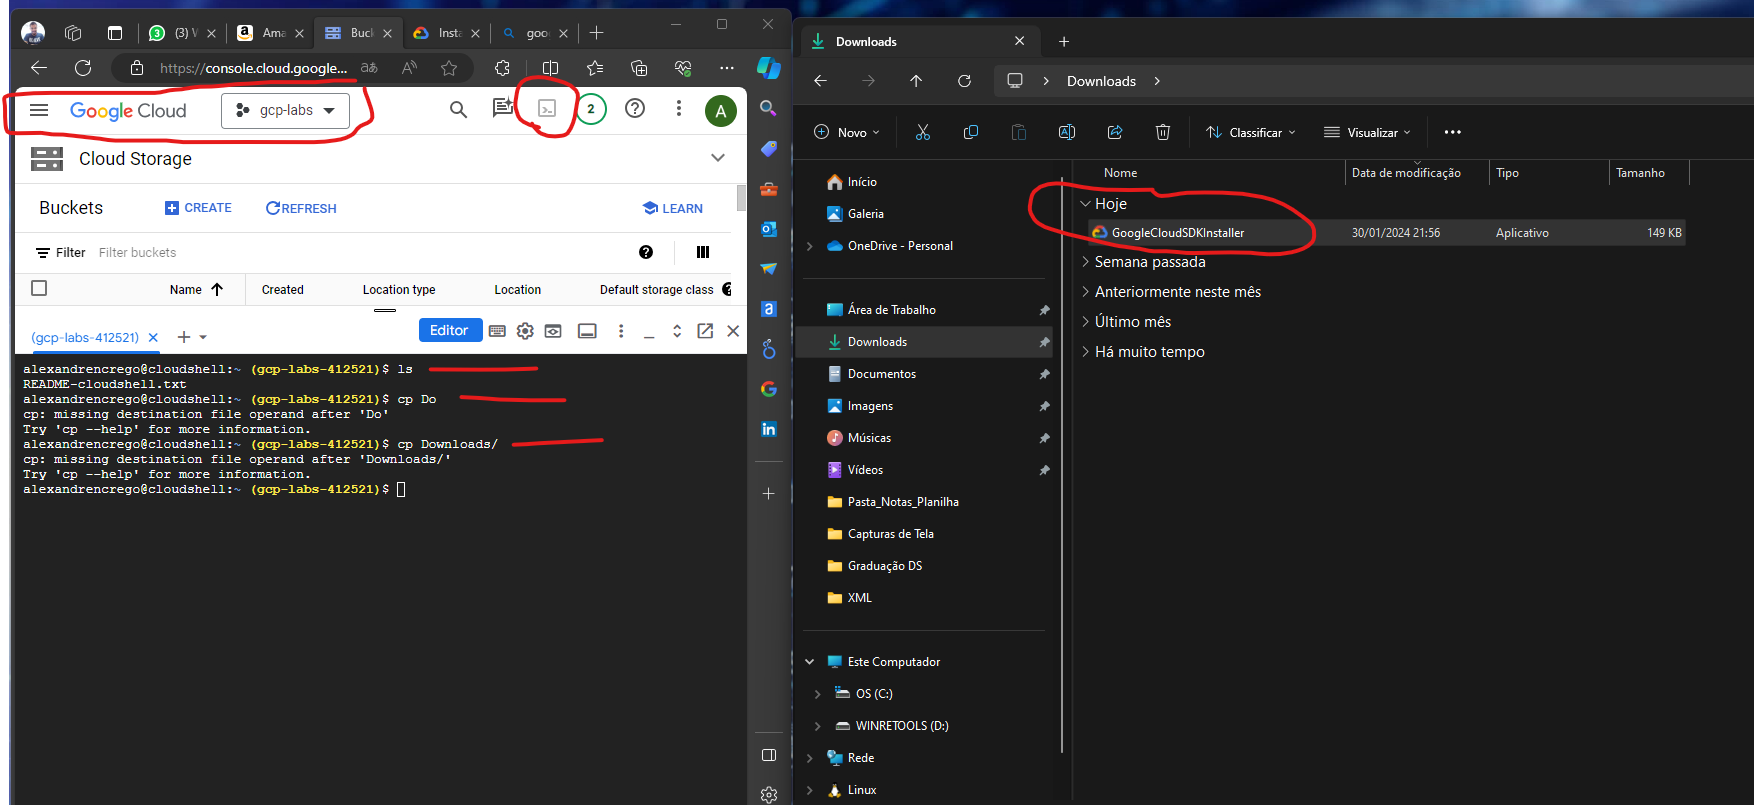The height and width of the screenshot is (805, 1754).
Task: Select GoogleCloudSDKInstaller file
Action: (1385, 233)
